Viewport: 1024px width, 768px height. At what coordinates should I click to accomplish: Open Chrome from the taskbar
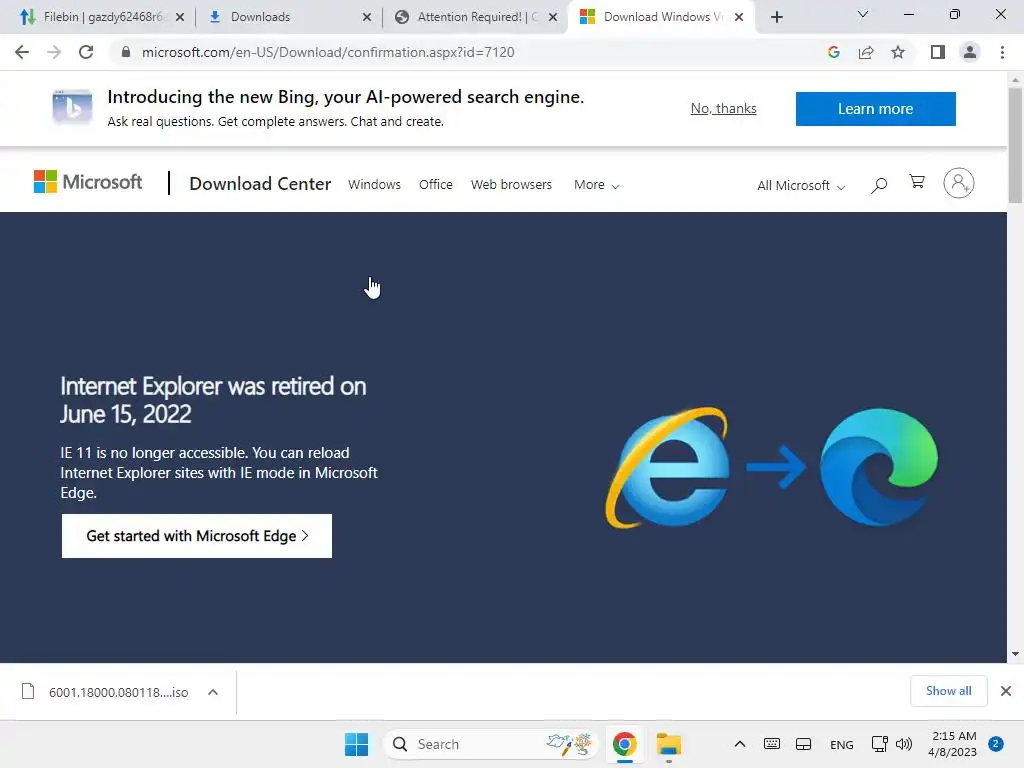pyautogui.click(x=625, y=744)
